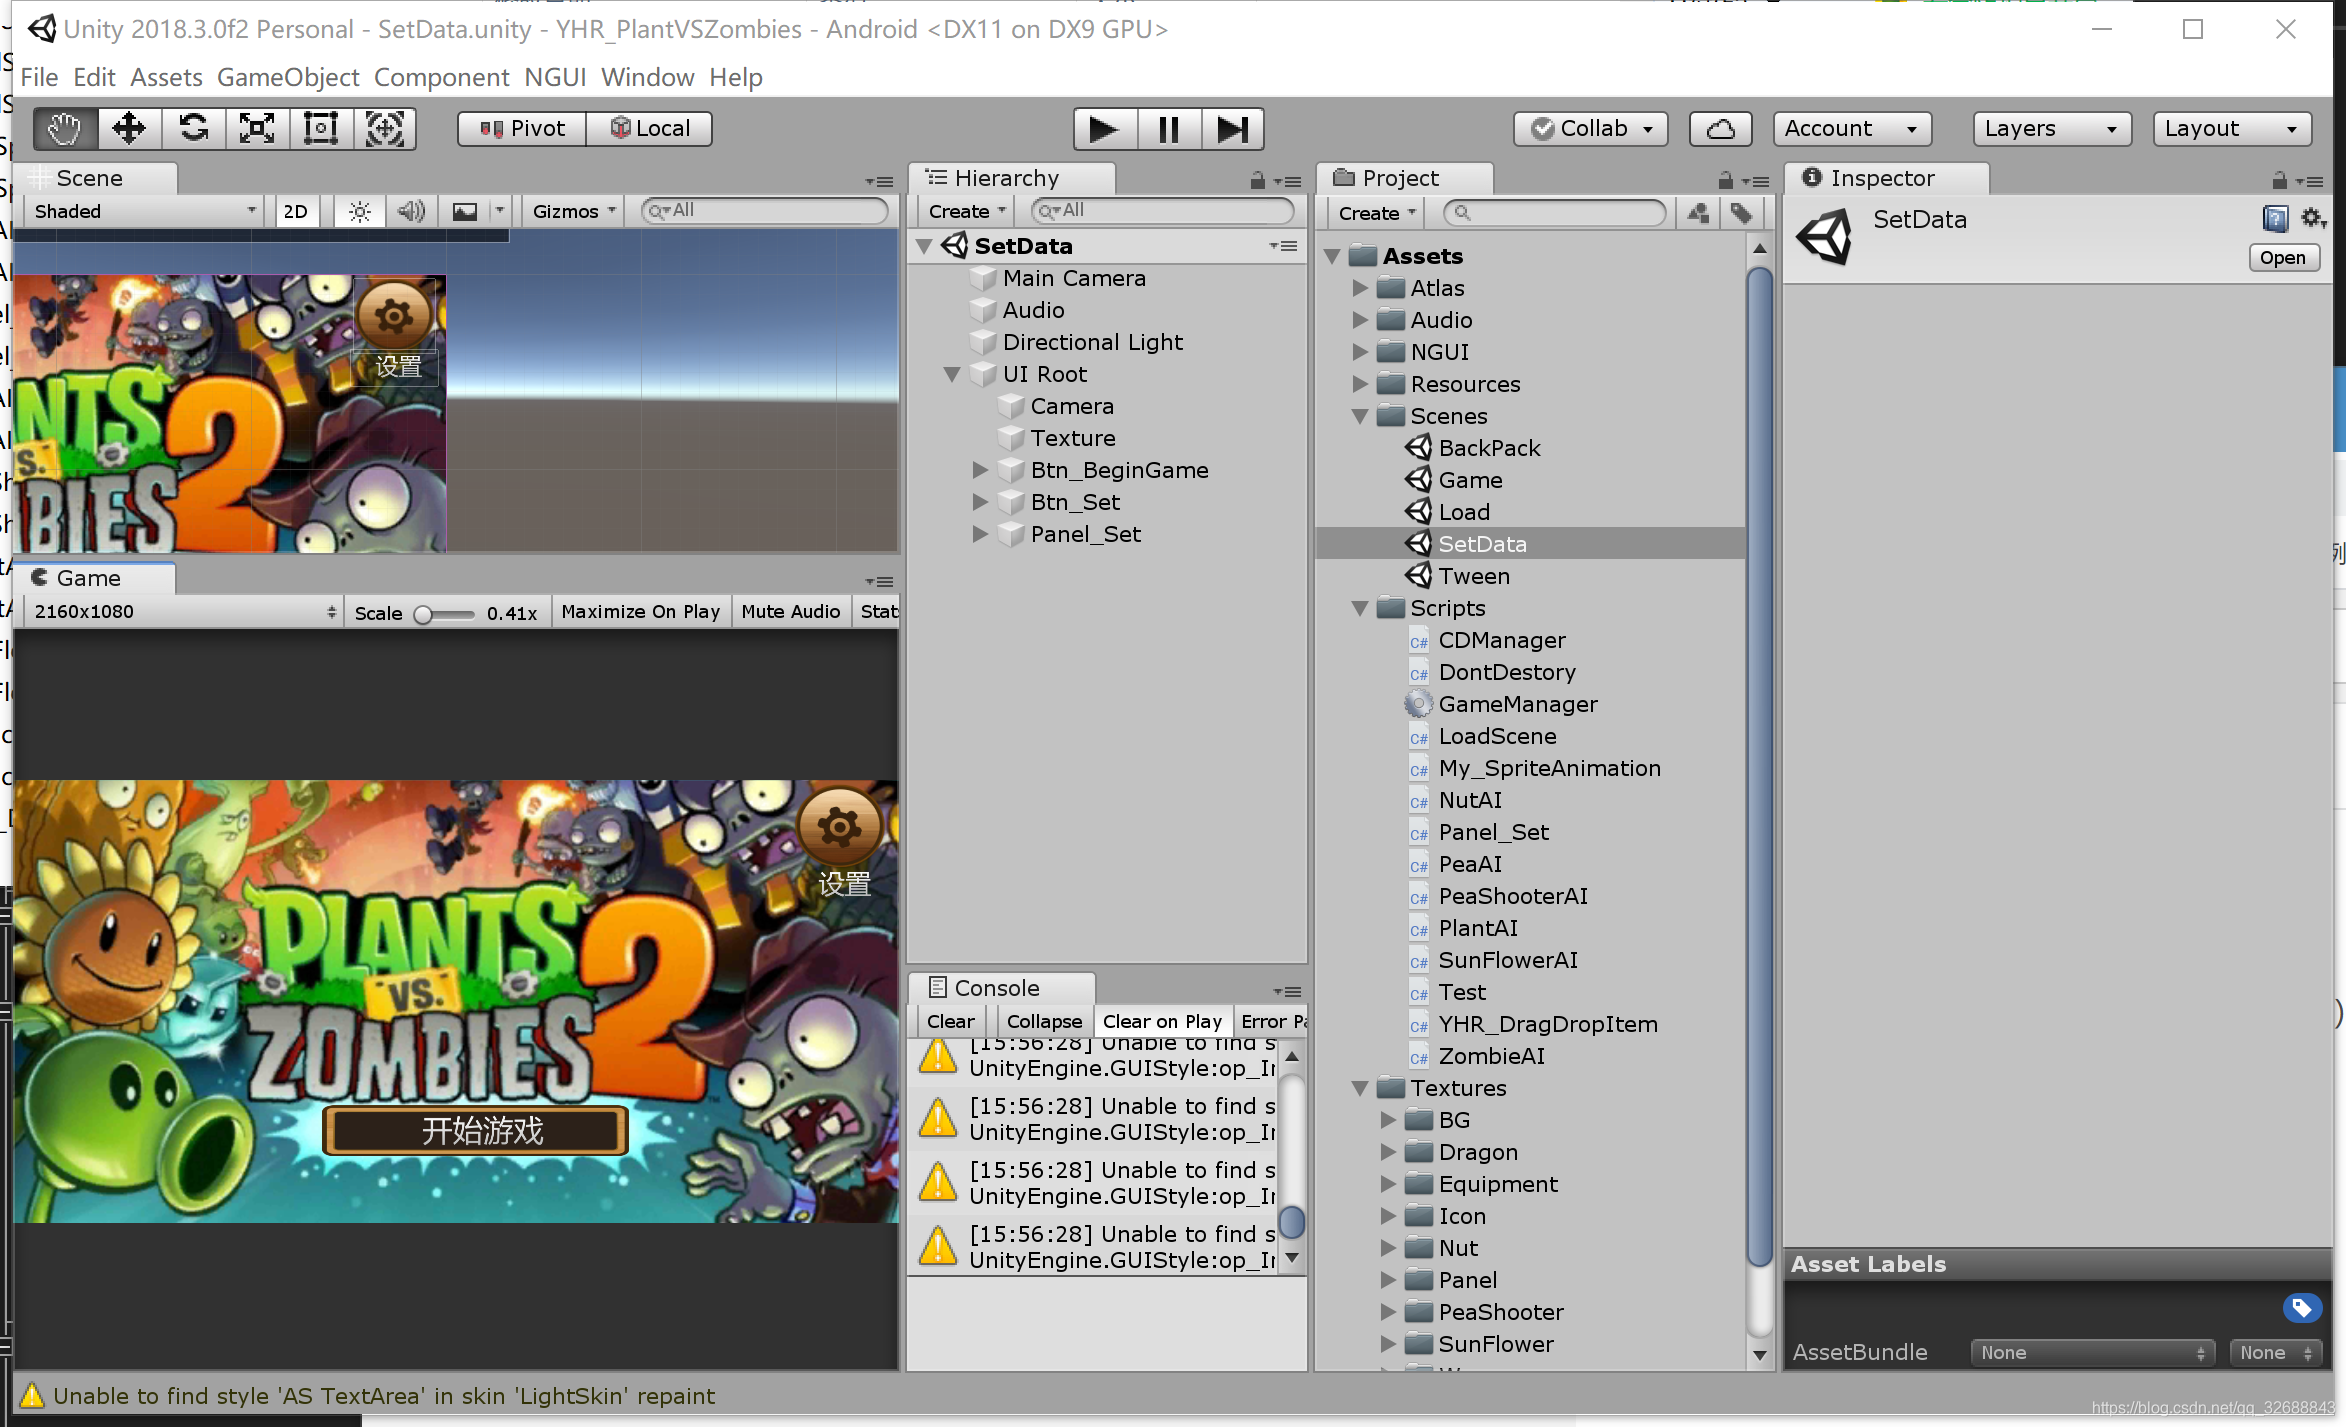Toggle Pivot handle position
Screen dimensions: 2346x1427
(x=522, y=129)
